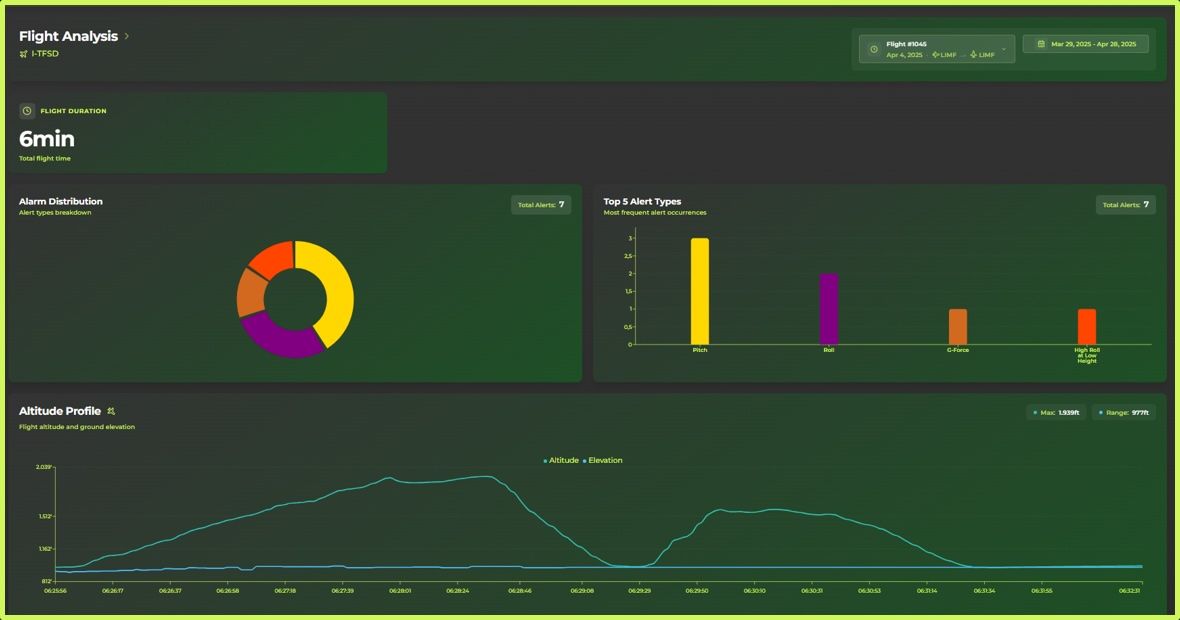Toggle the Elevation series in chart legend
Screen dimensions: 1180x620
click(x=603, y=460)
